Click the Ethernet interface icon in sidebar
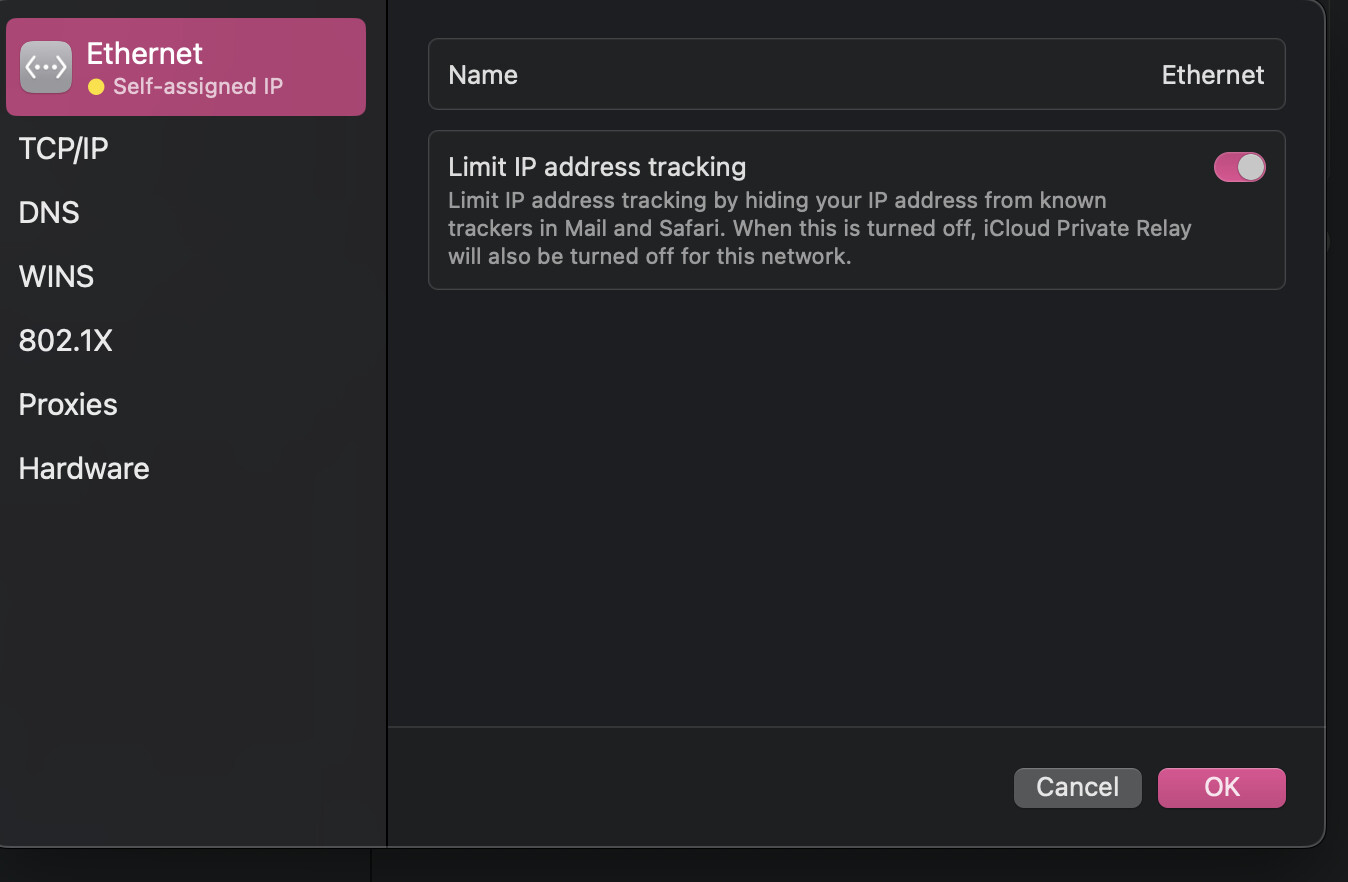The height and width of the screenshot is (882, 1348). coord(46,67)
